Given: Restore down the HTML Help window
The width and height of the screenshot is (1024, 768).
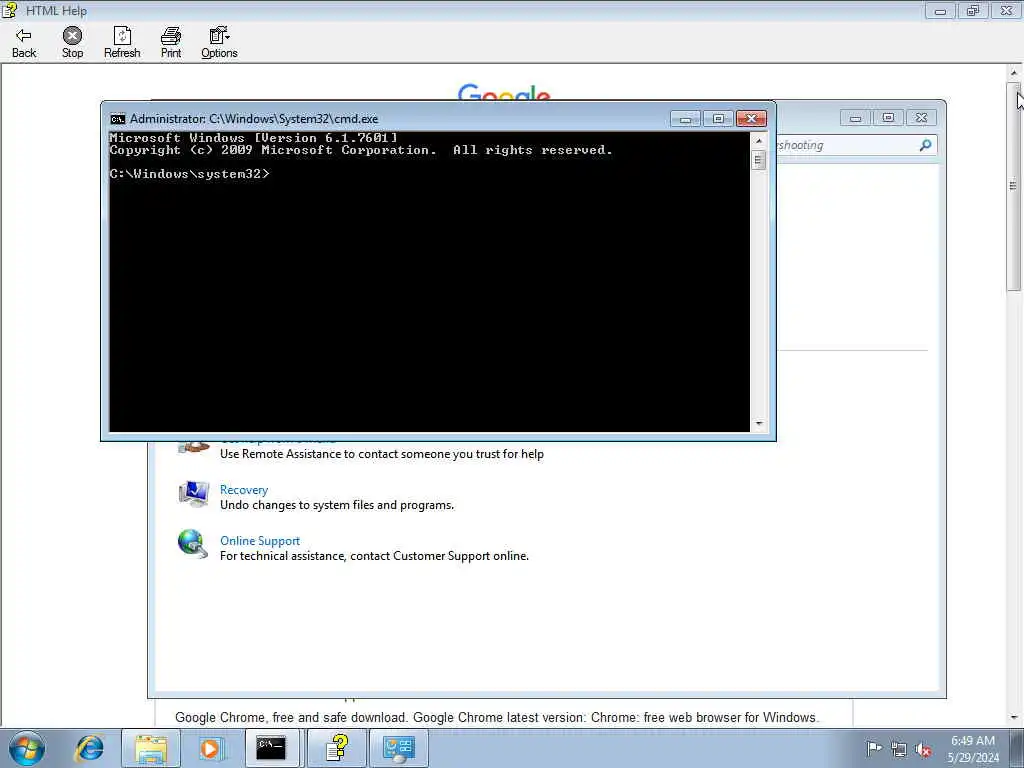Looking at the screenshot, I should click(x=973, y=10).
